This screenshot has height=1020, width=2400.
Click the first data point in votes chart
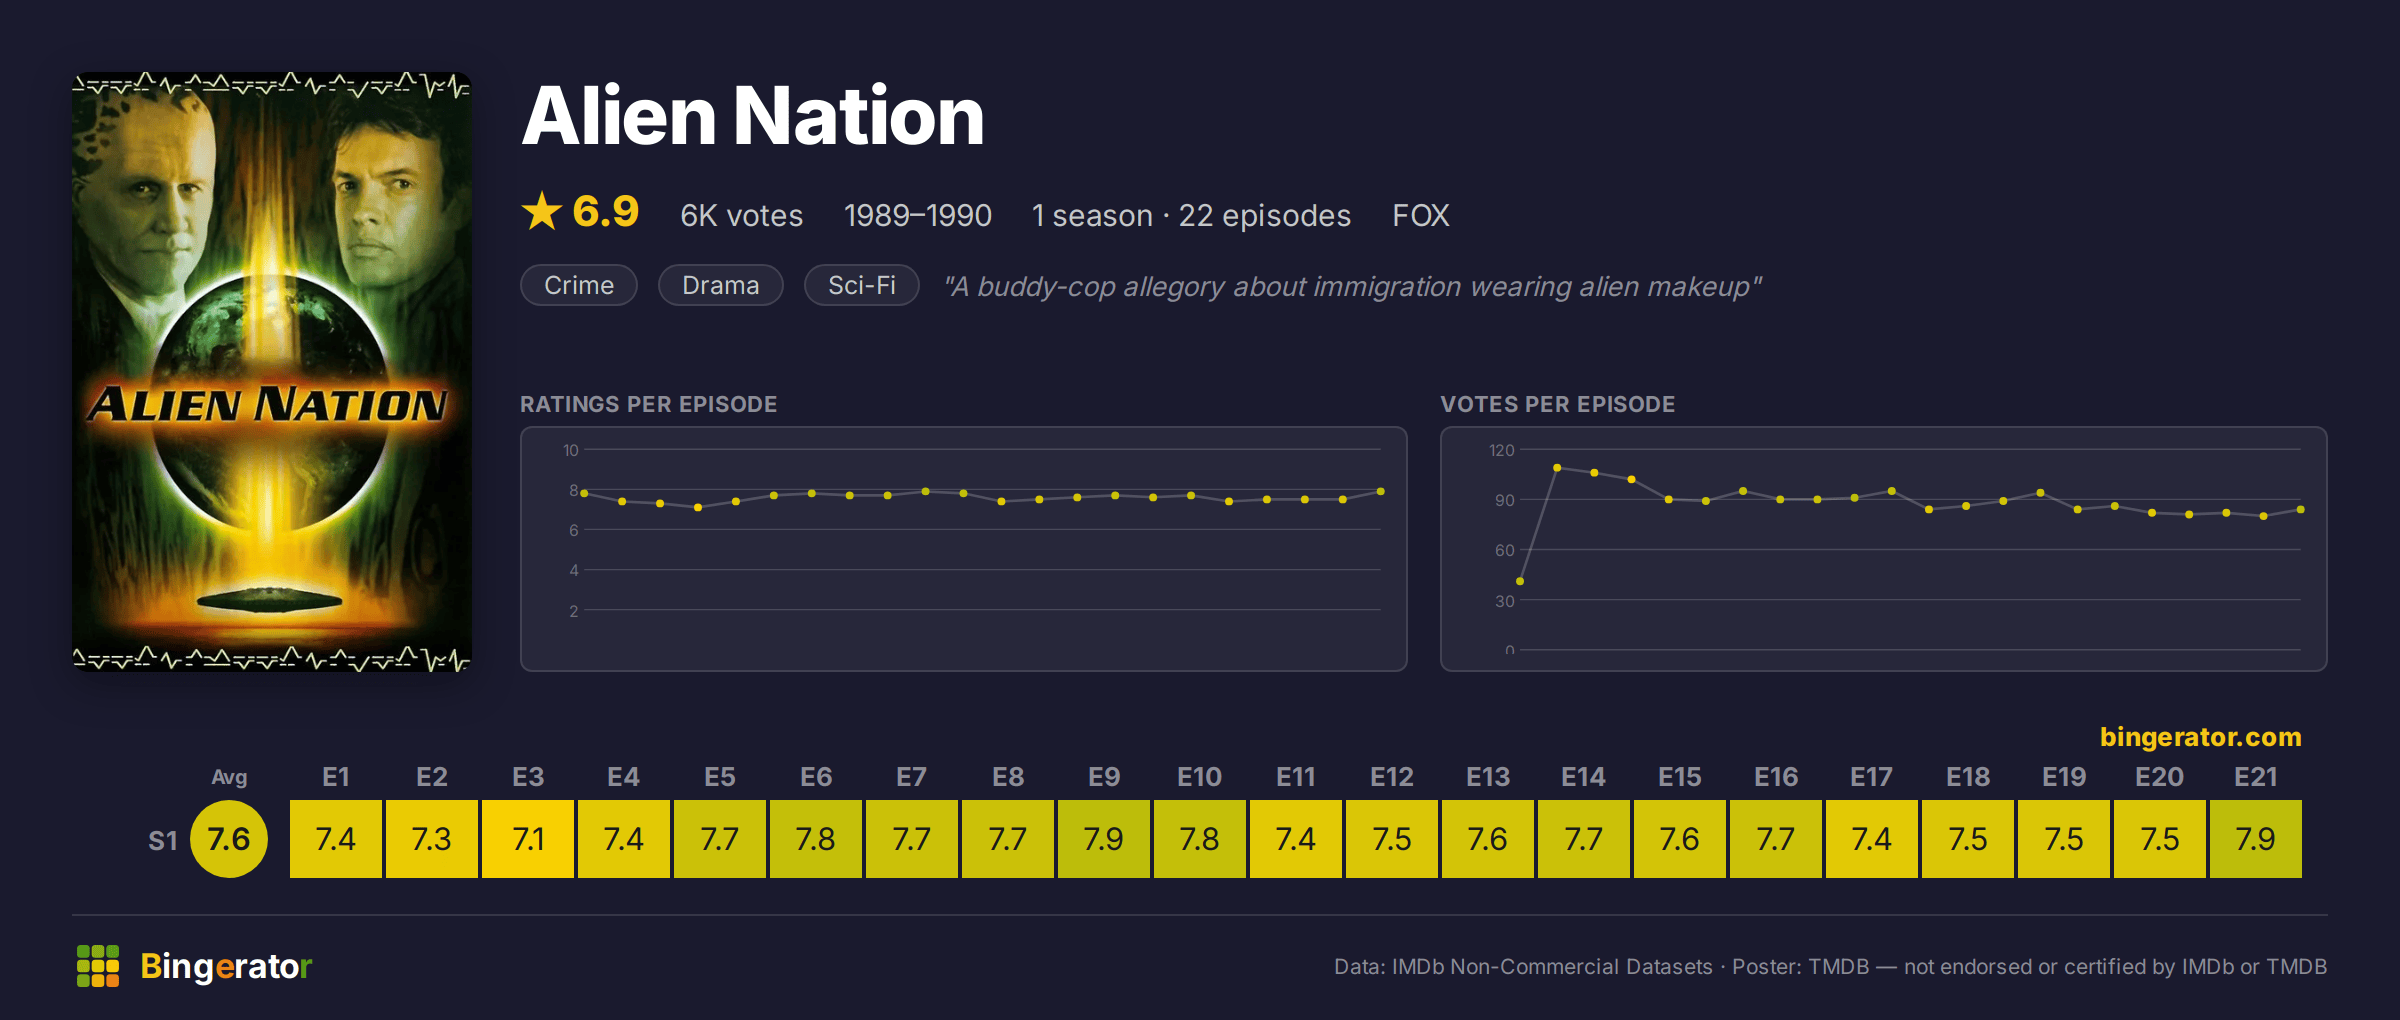[1520, 581]
